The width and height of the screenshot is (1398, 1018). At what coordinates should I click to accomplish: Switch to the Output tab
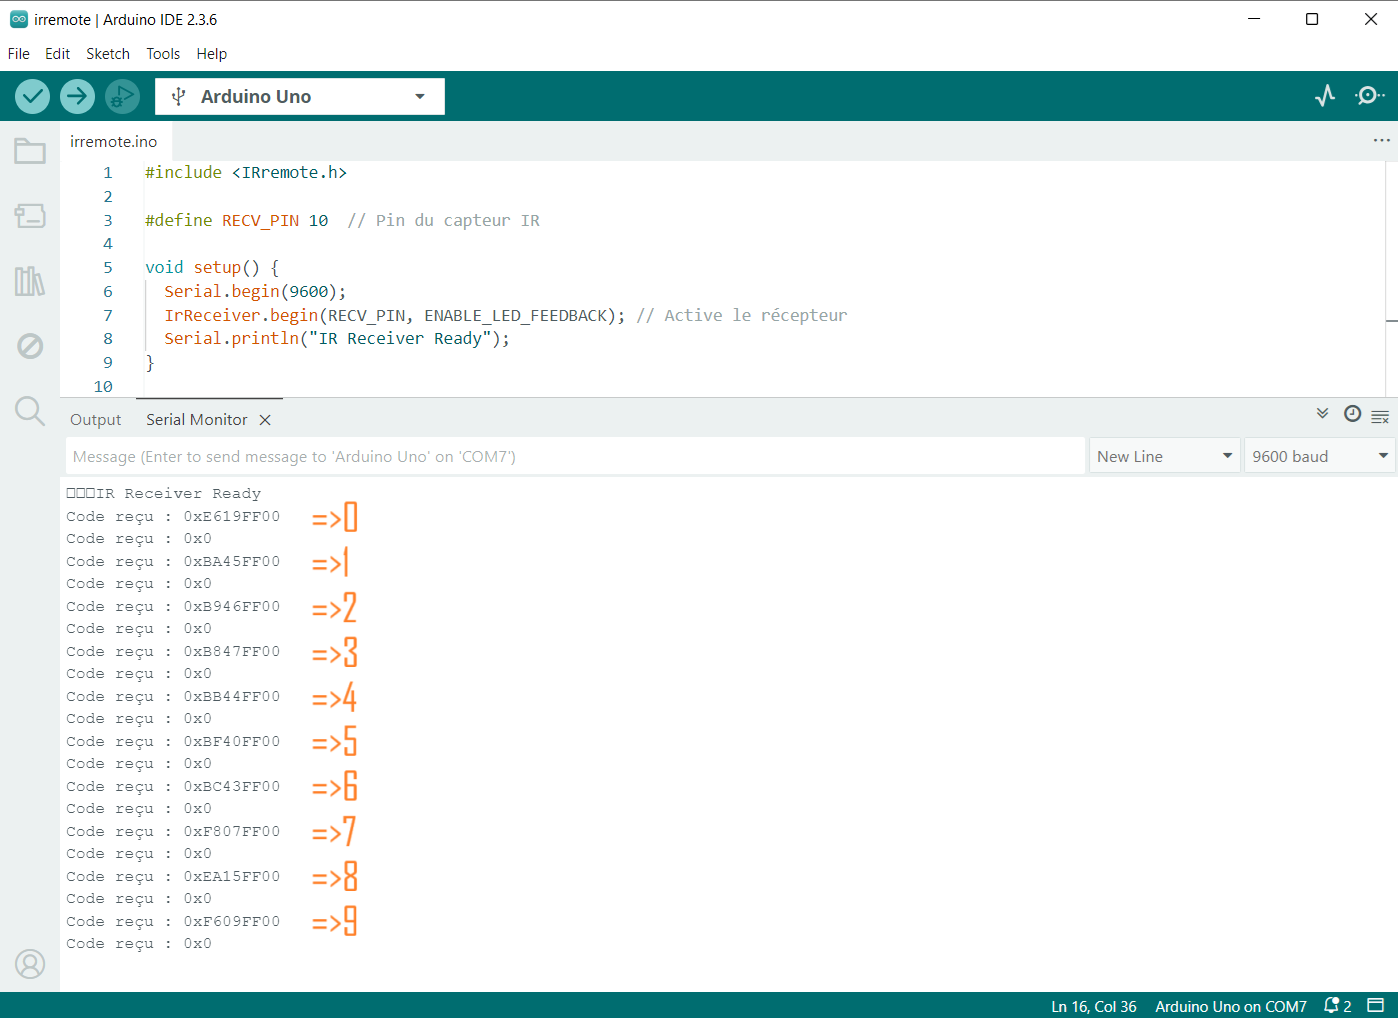tap(95, 420)
